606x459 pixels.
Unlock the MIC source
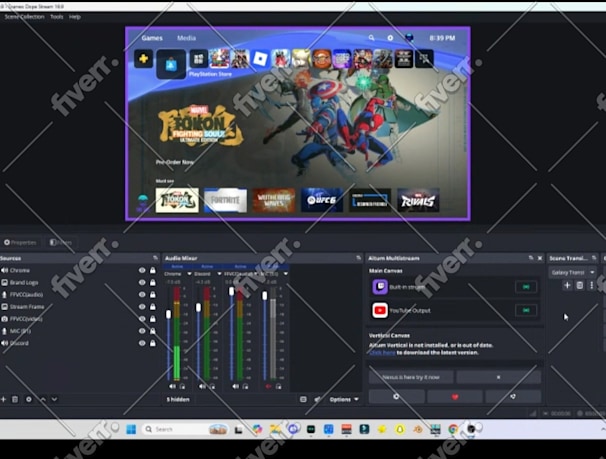(153, 331)
